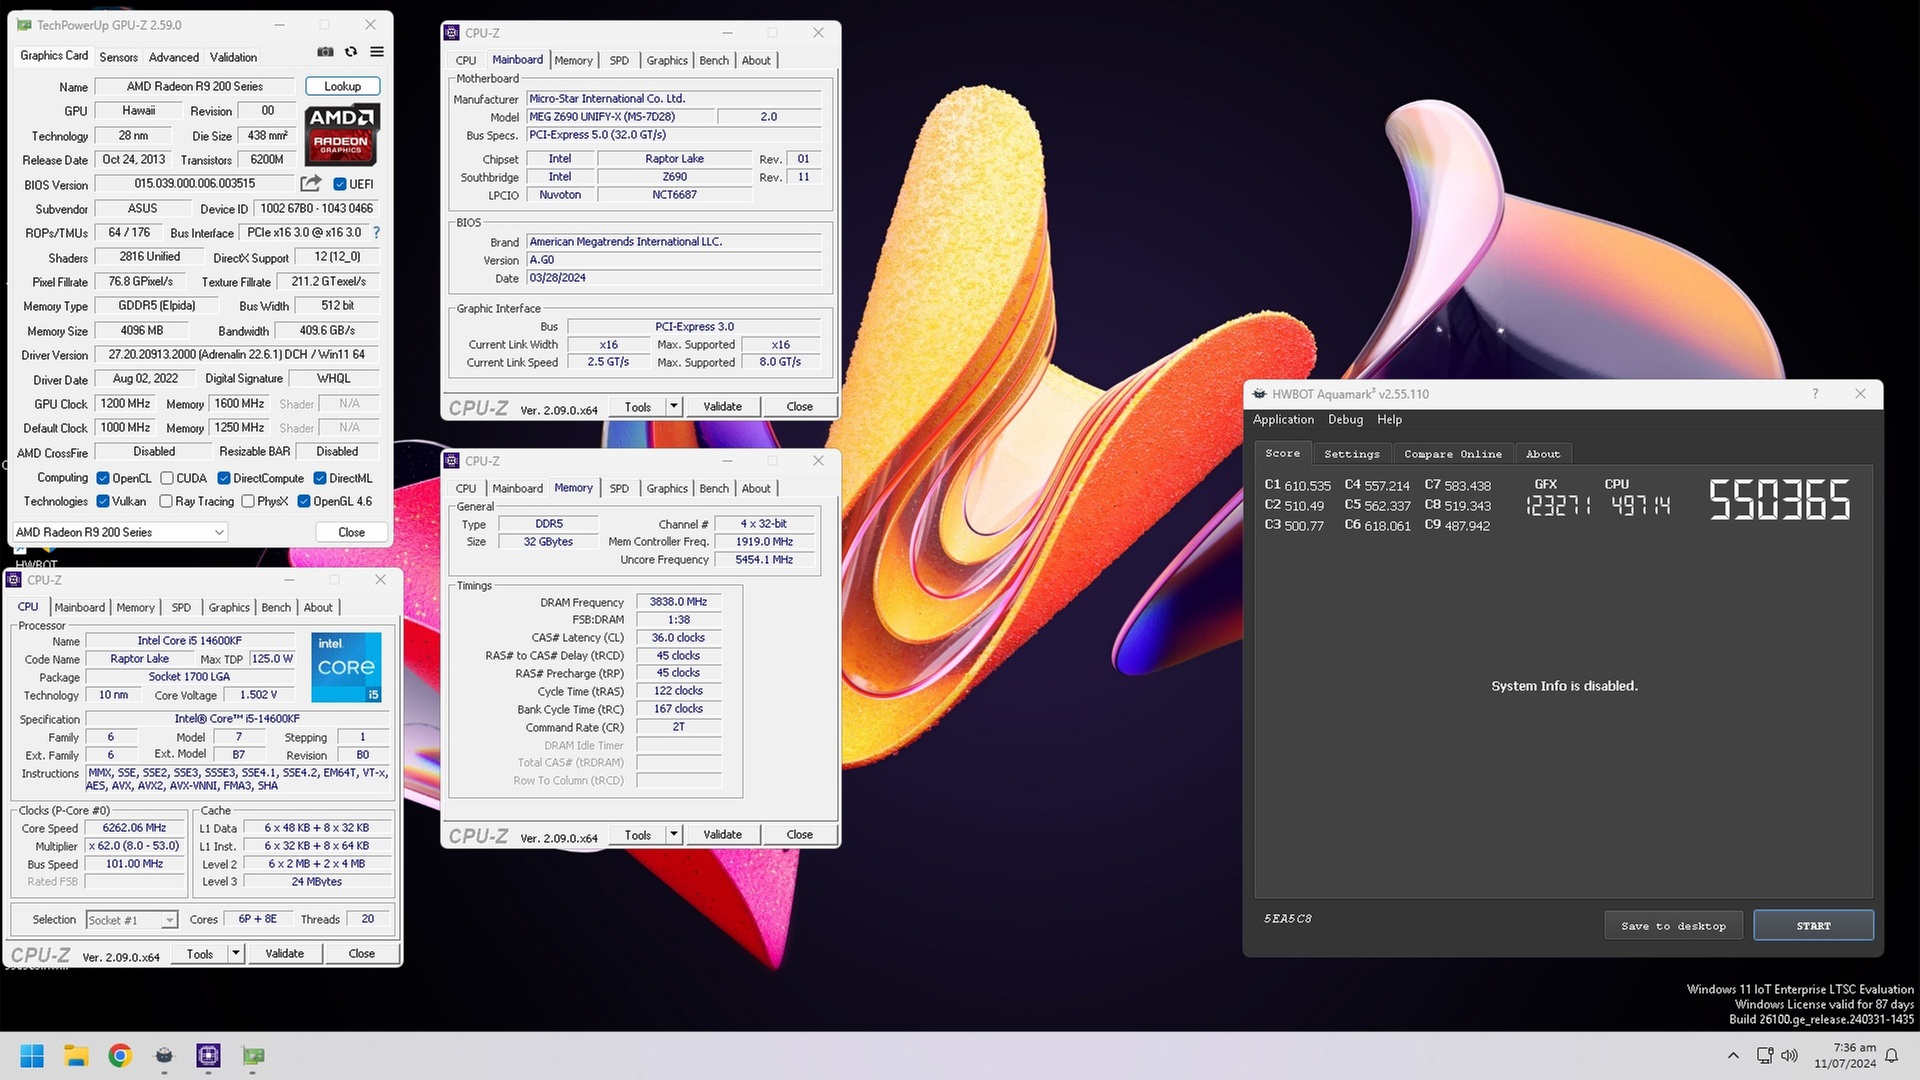Screen dimensions: 1920x1080
Task: Click the CPU-Z Mainboard window title icon
Action: click(x=452, y=33)
